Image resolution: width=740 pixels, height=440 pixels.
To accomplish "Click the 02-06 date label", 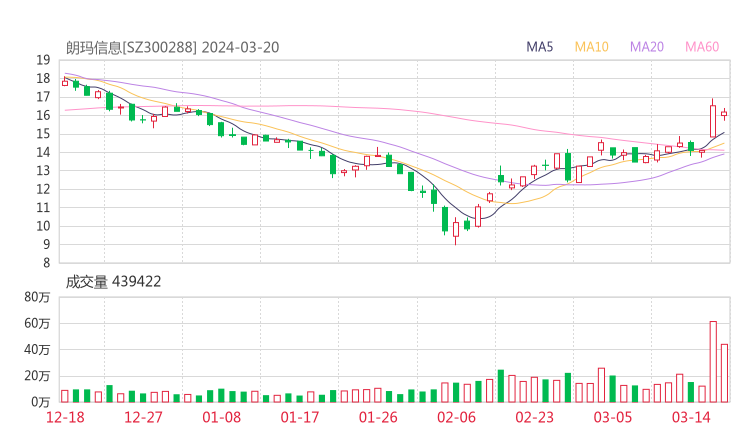I will click(456, 417).
